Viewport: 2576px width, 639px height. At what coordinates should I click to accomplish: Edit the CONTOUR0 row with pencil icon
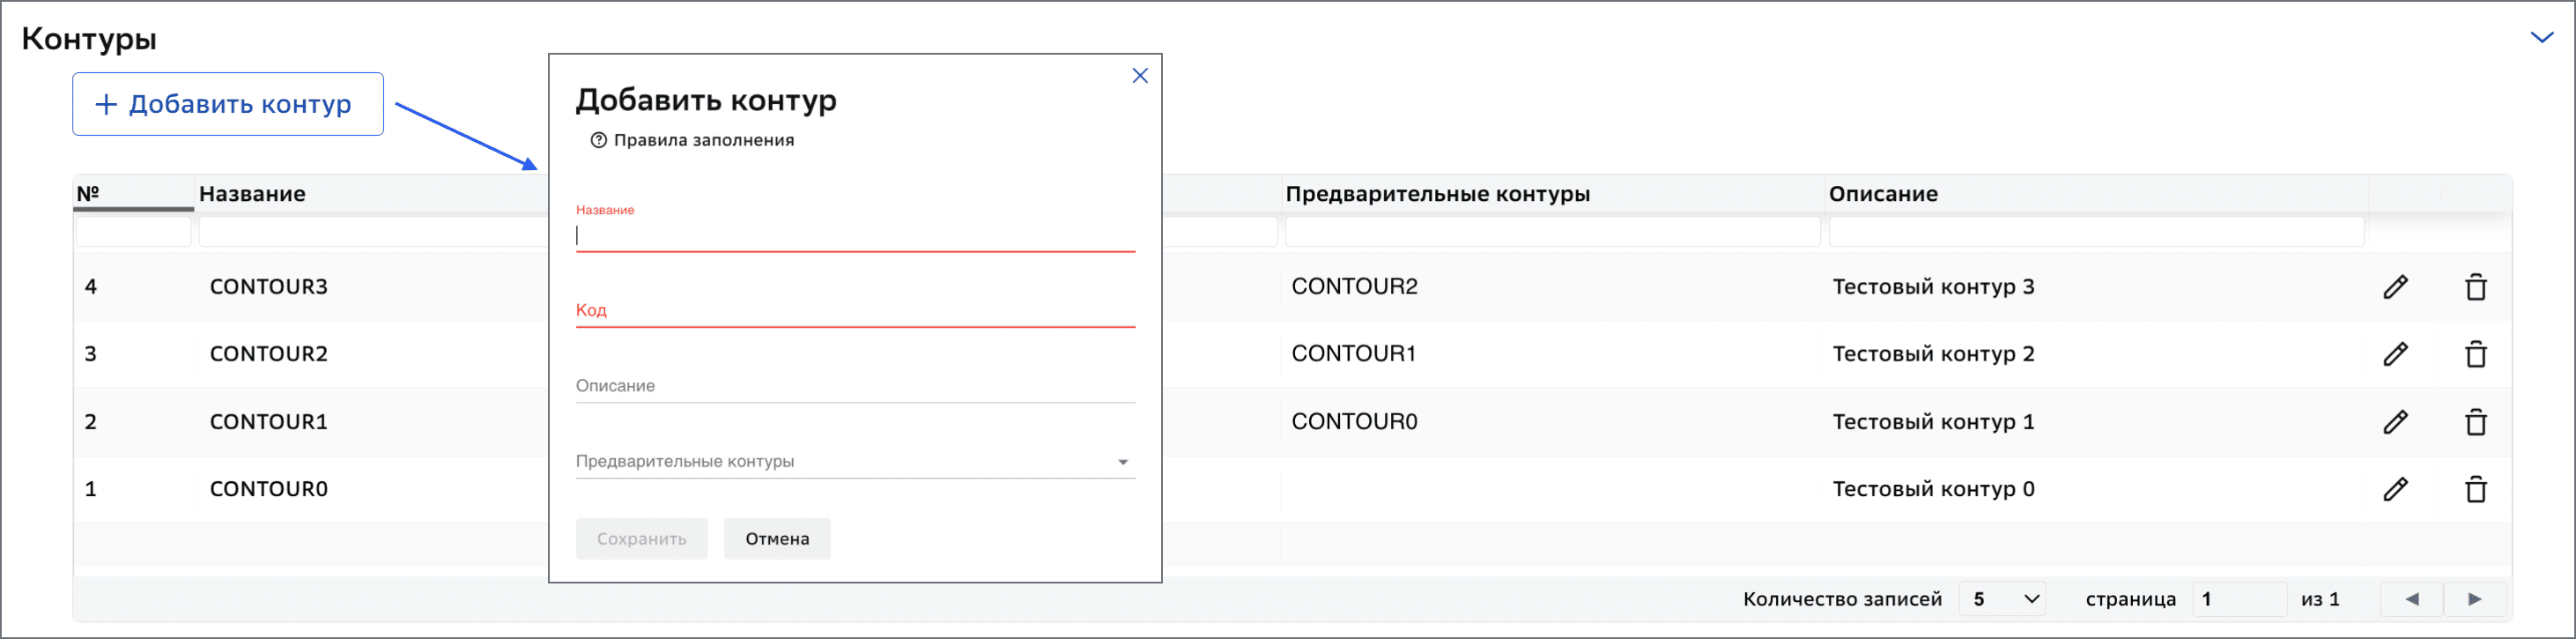tap(2395, 489)
